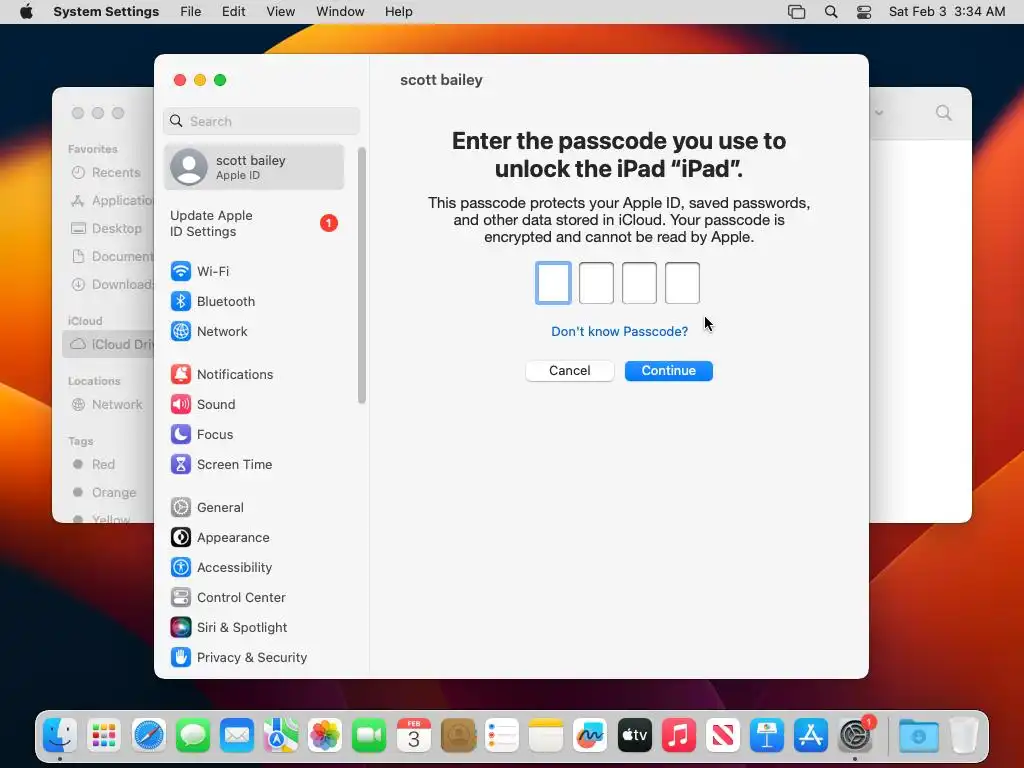Open App Store from the Dock
Screen dimensions: 1024x768
pos(811,736)
